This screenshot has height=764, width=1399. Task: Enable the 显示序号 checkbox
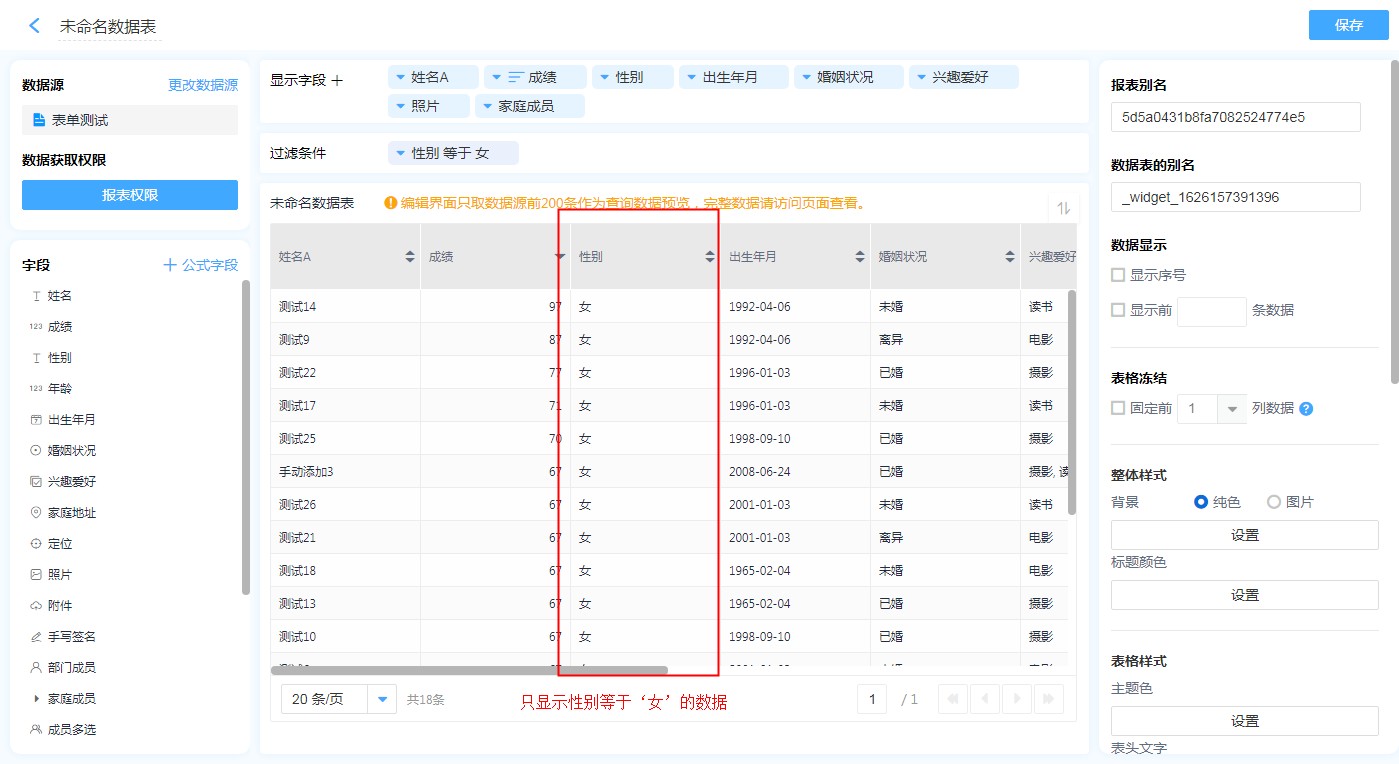tap(1118, 275)
